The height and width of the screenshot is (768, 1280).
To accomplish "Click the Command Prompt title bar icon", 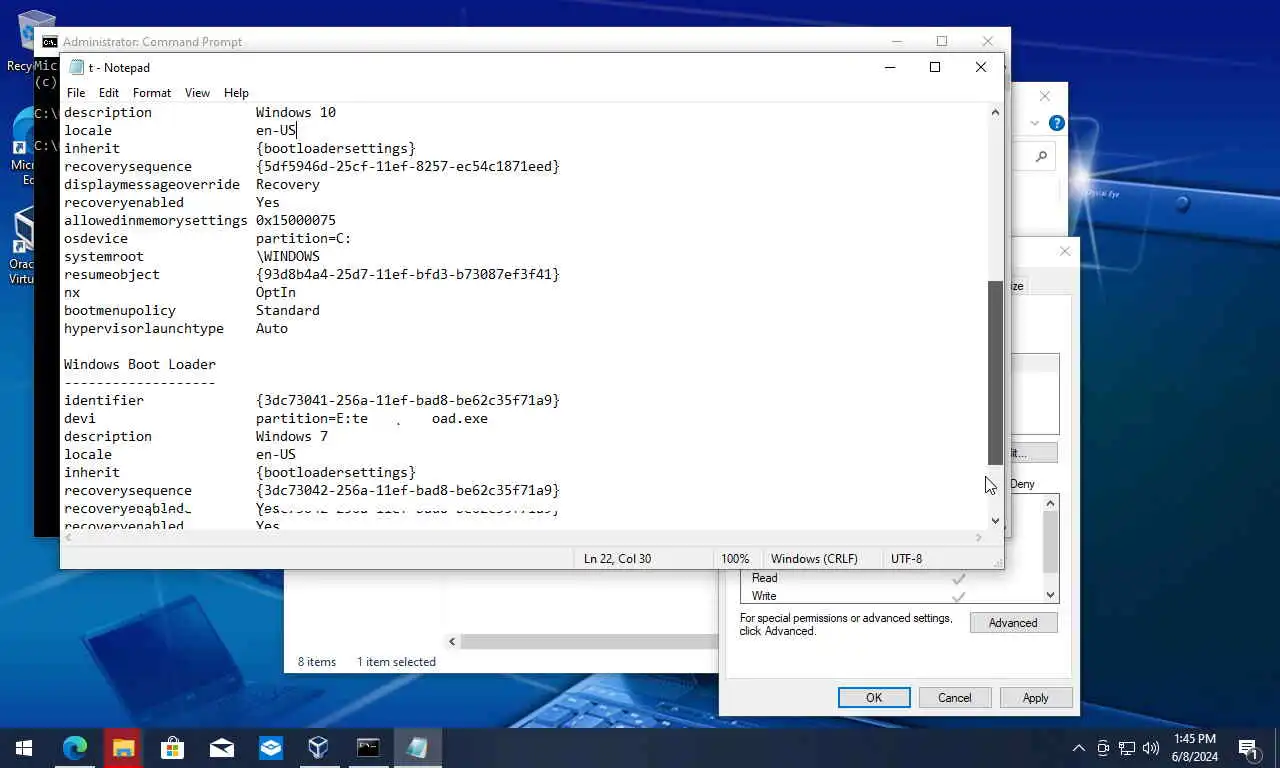I will click(49, 42).
